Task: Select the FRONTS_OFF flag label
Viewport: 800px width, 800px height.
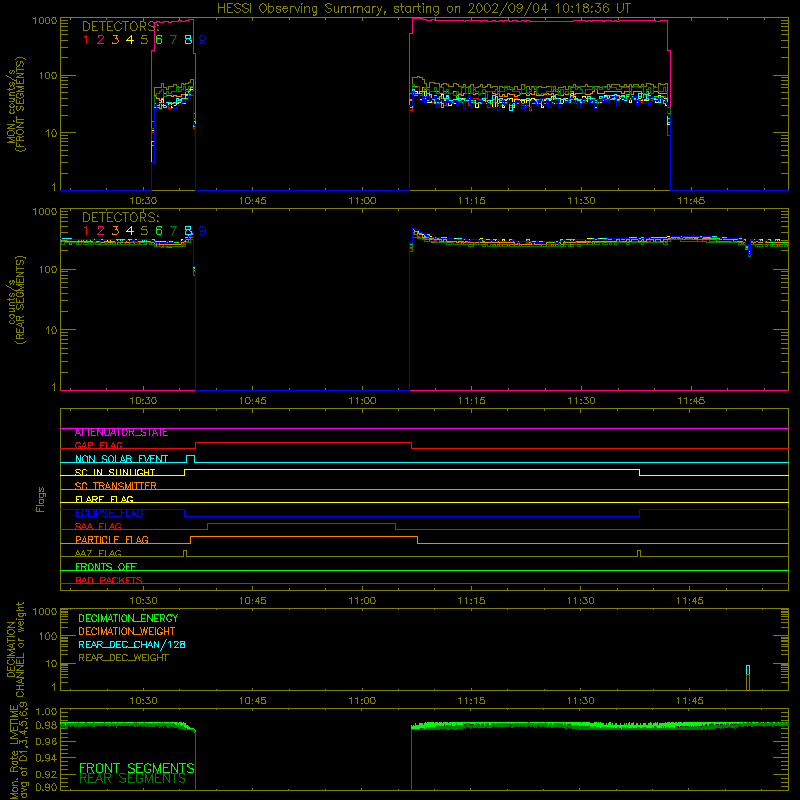Action: (x=106, y=567)
